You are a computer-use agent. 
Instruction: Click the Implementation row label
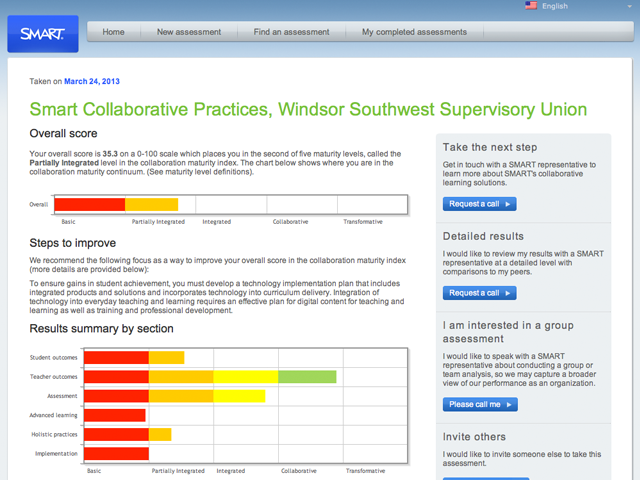pyautogui.click(x=56, y=453)
